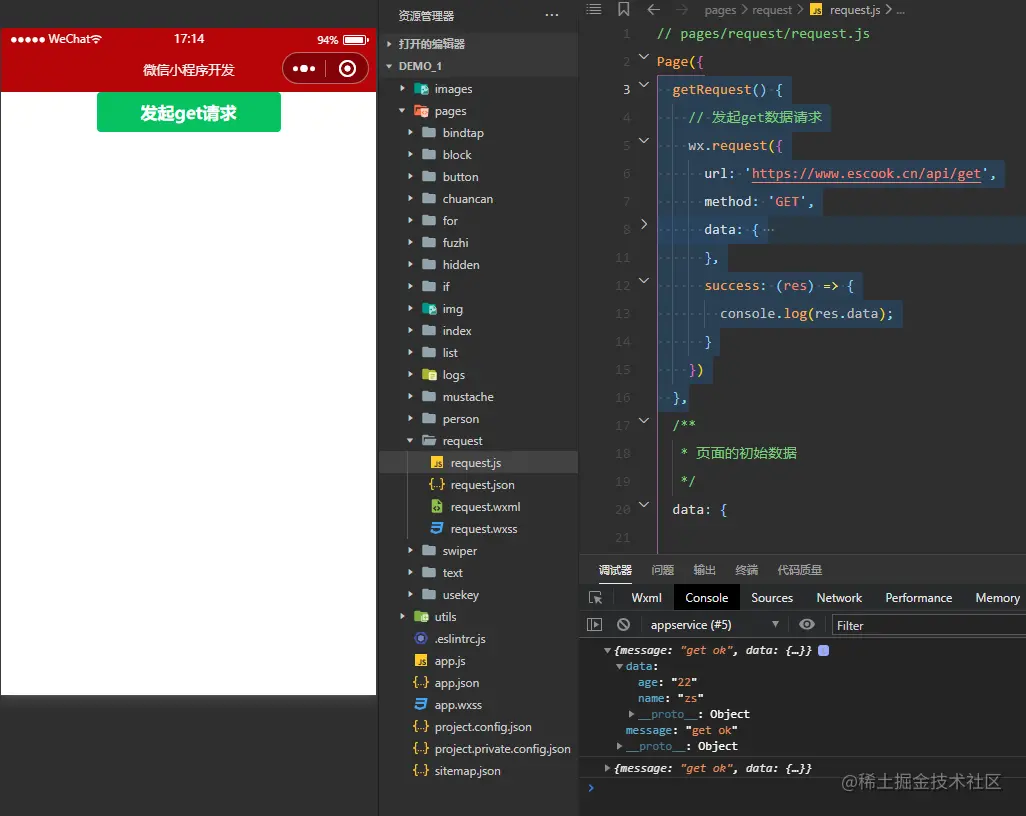Viewport: 1026px width, 816px height.
Task: Open the 代码质量 panel tab
Action: click(799, 570)
